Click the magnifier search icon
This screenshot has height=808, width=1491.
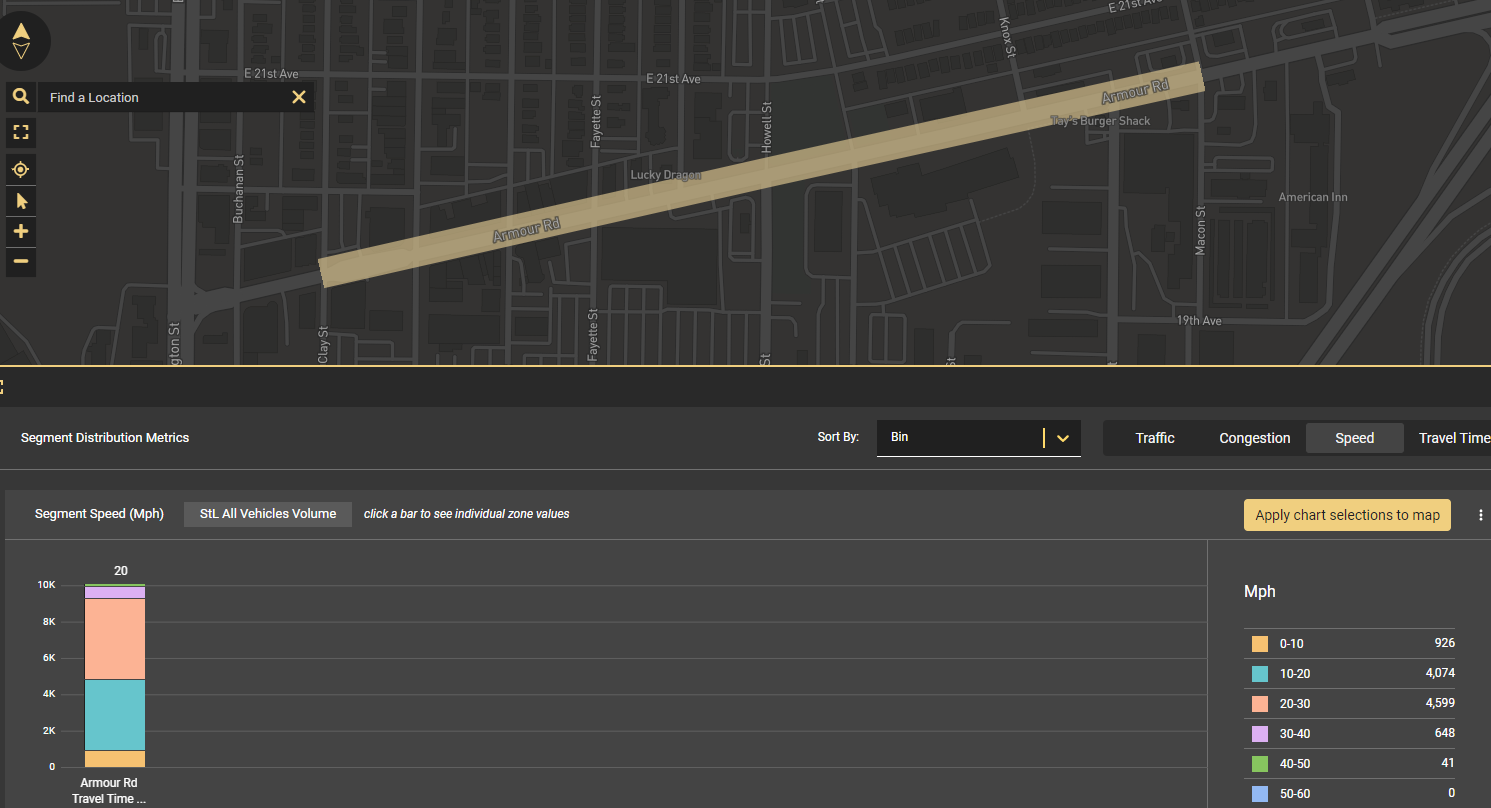pos(21,97)
